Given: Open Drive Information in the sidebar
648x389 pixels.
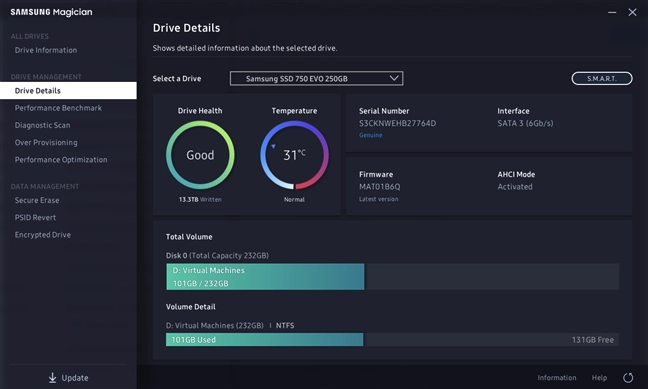Looking at the screenshot, I should pyautogui.click(x=46, y=50).
